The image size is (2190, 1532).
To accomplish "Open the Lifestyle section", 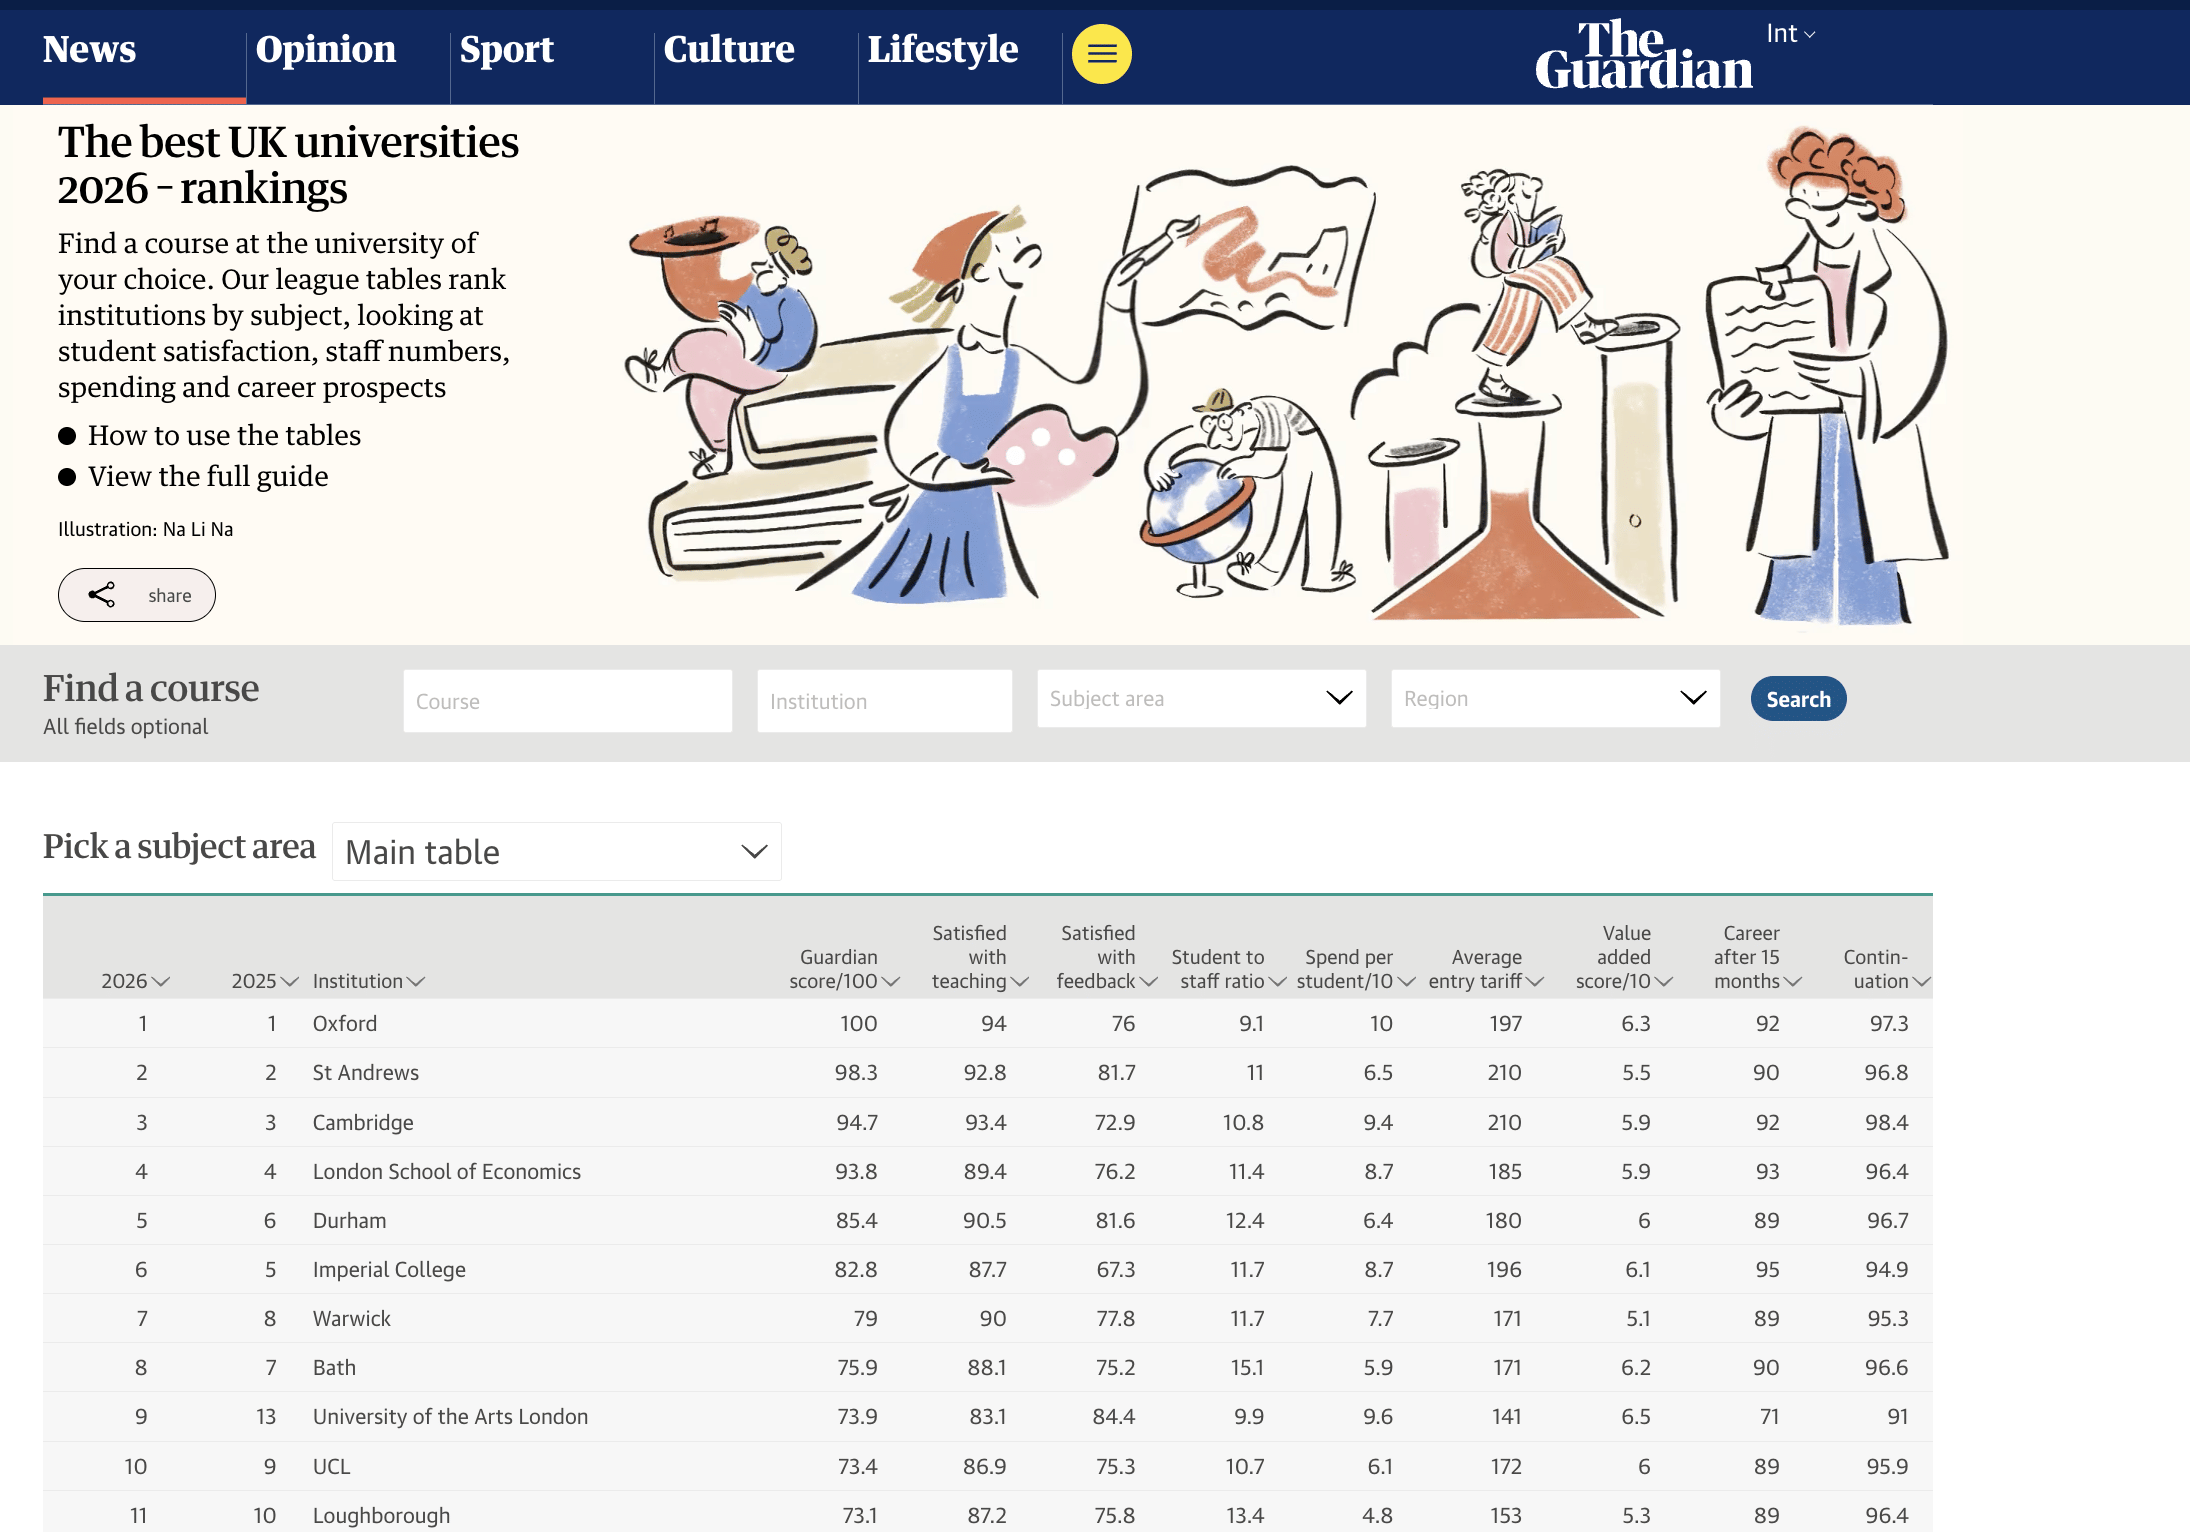I will (942, 49).
